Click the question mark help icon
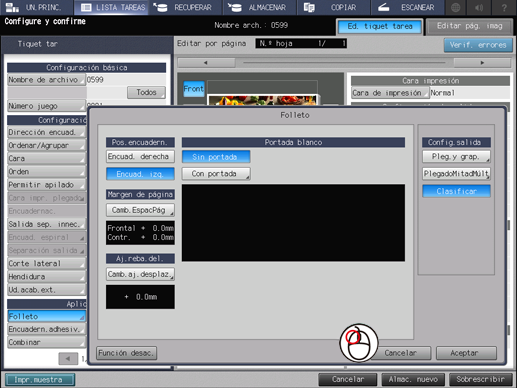The width and height of the screenshot is (517, 388). [504, 7]
